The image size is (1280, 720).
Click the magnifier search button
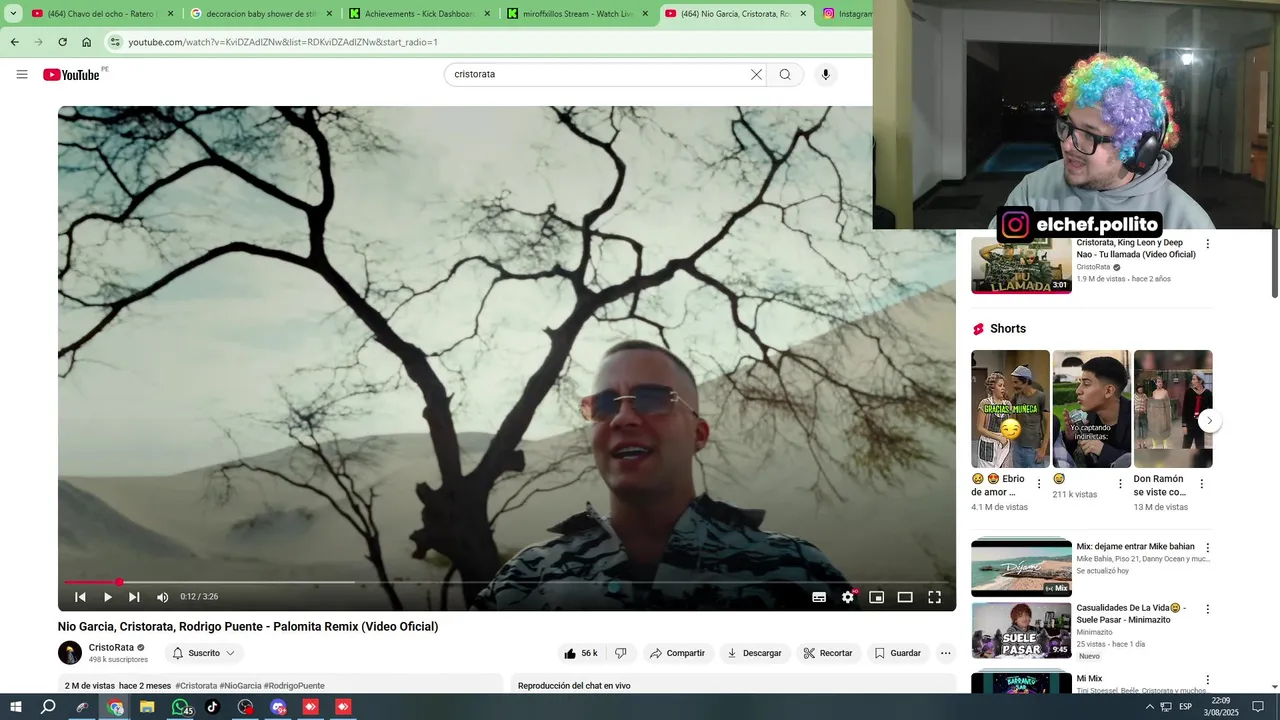(x=785, y=74)
